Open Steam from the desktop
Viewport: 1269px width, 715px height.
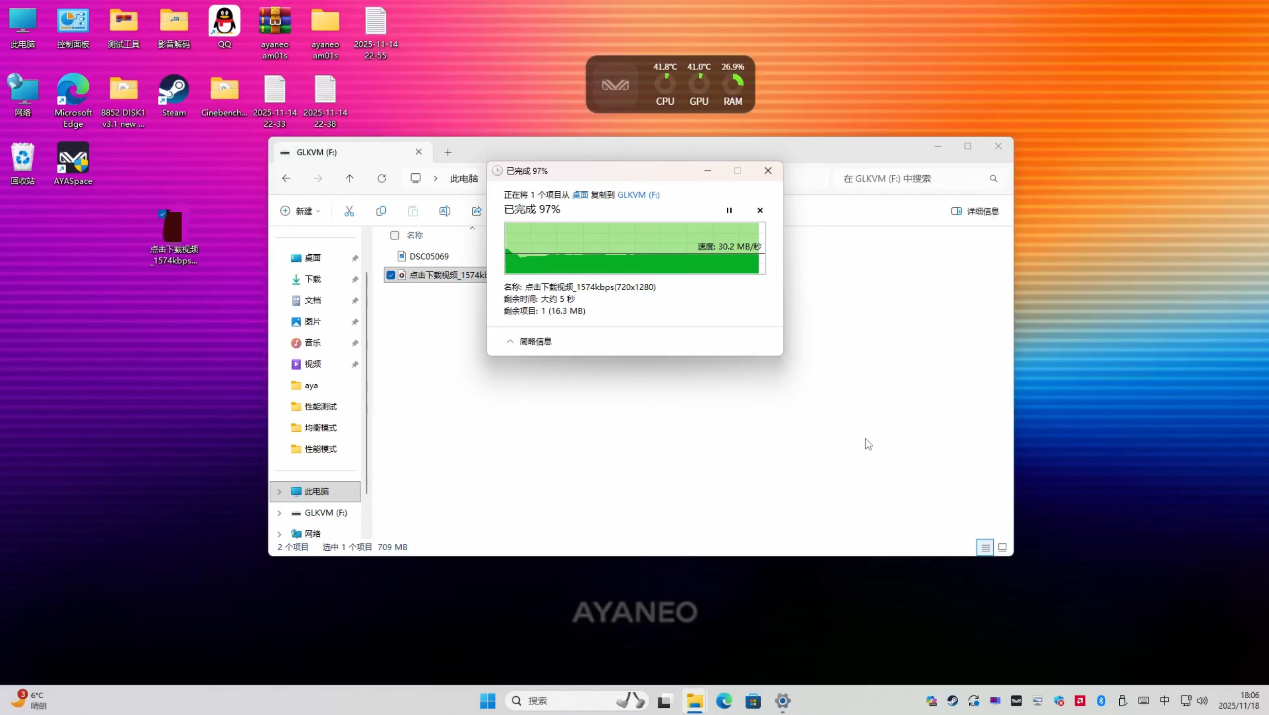click(x=174, y=95)
